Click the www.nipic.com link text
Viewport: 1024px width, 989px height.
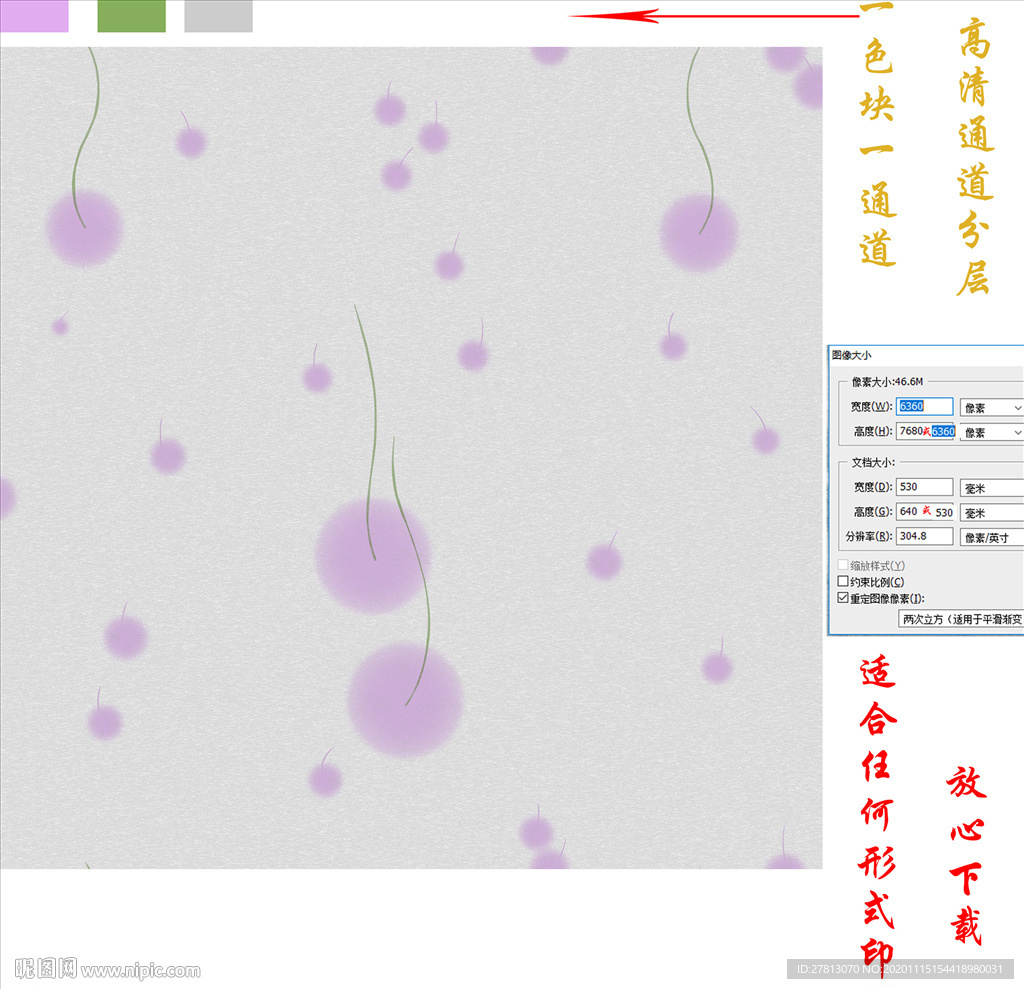[x=141, y=971]
